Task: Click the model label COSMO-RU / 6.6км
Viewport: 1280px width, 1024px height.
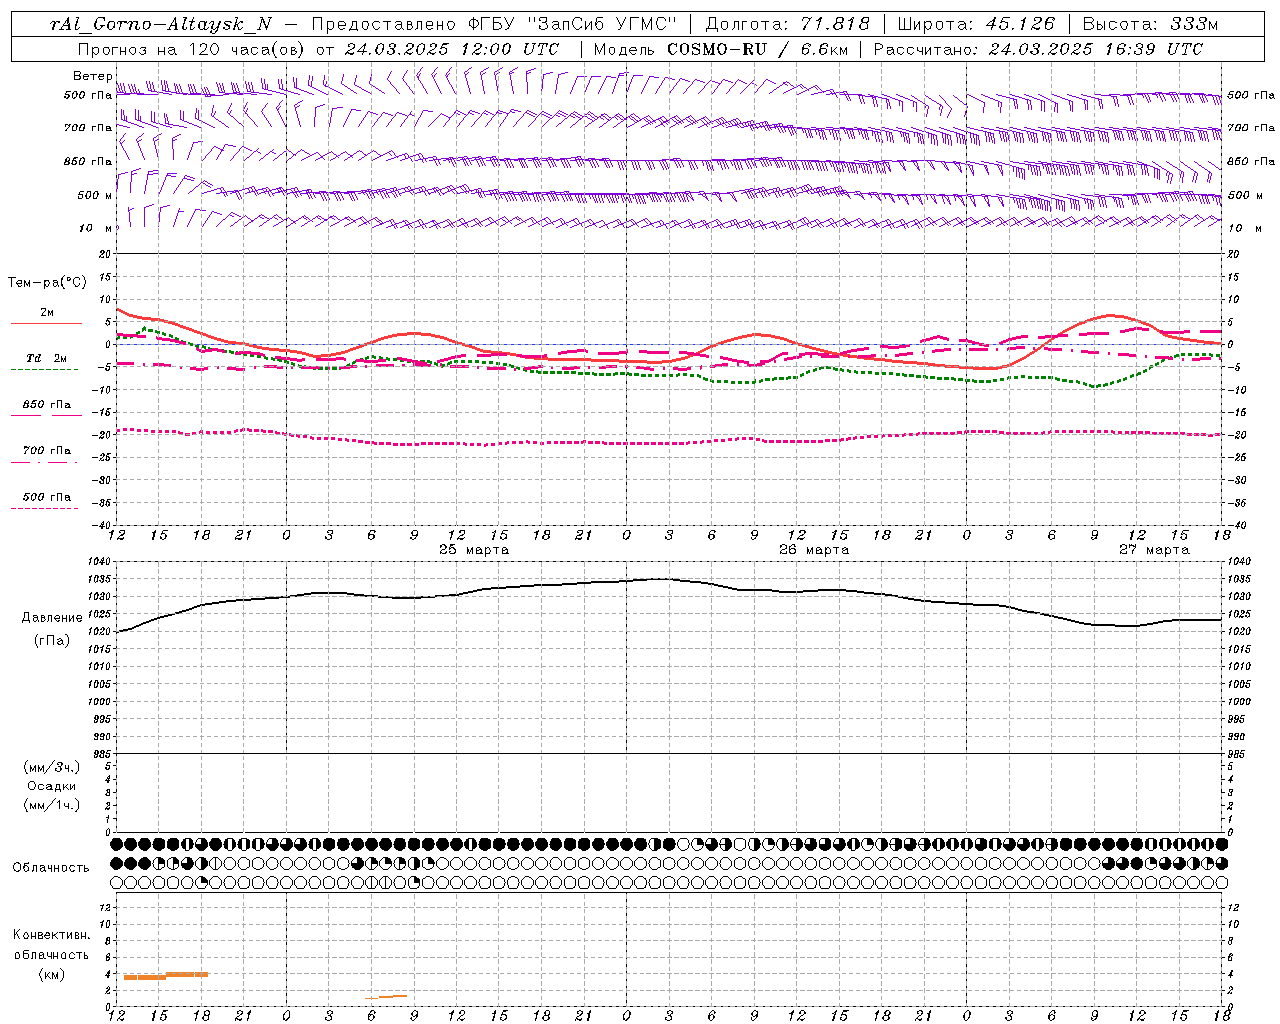Action: [x=758, y=49]
